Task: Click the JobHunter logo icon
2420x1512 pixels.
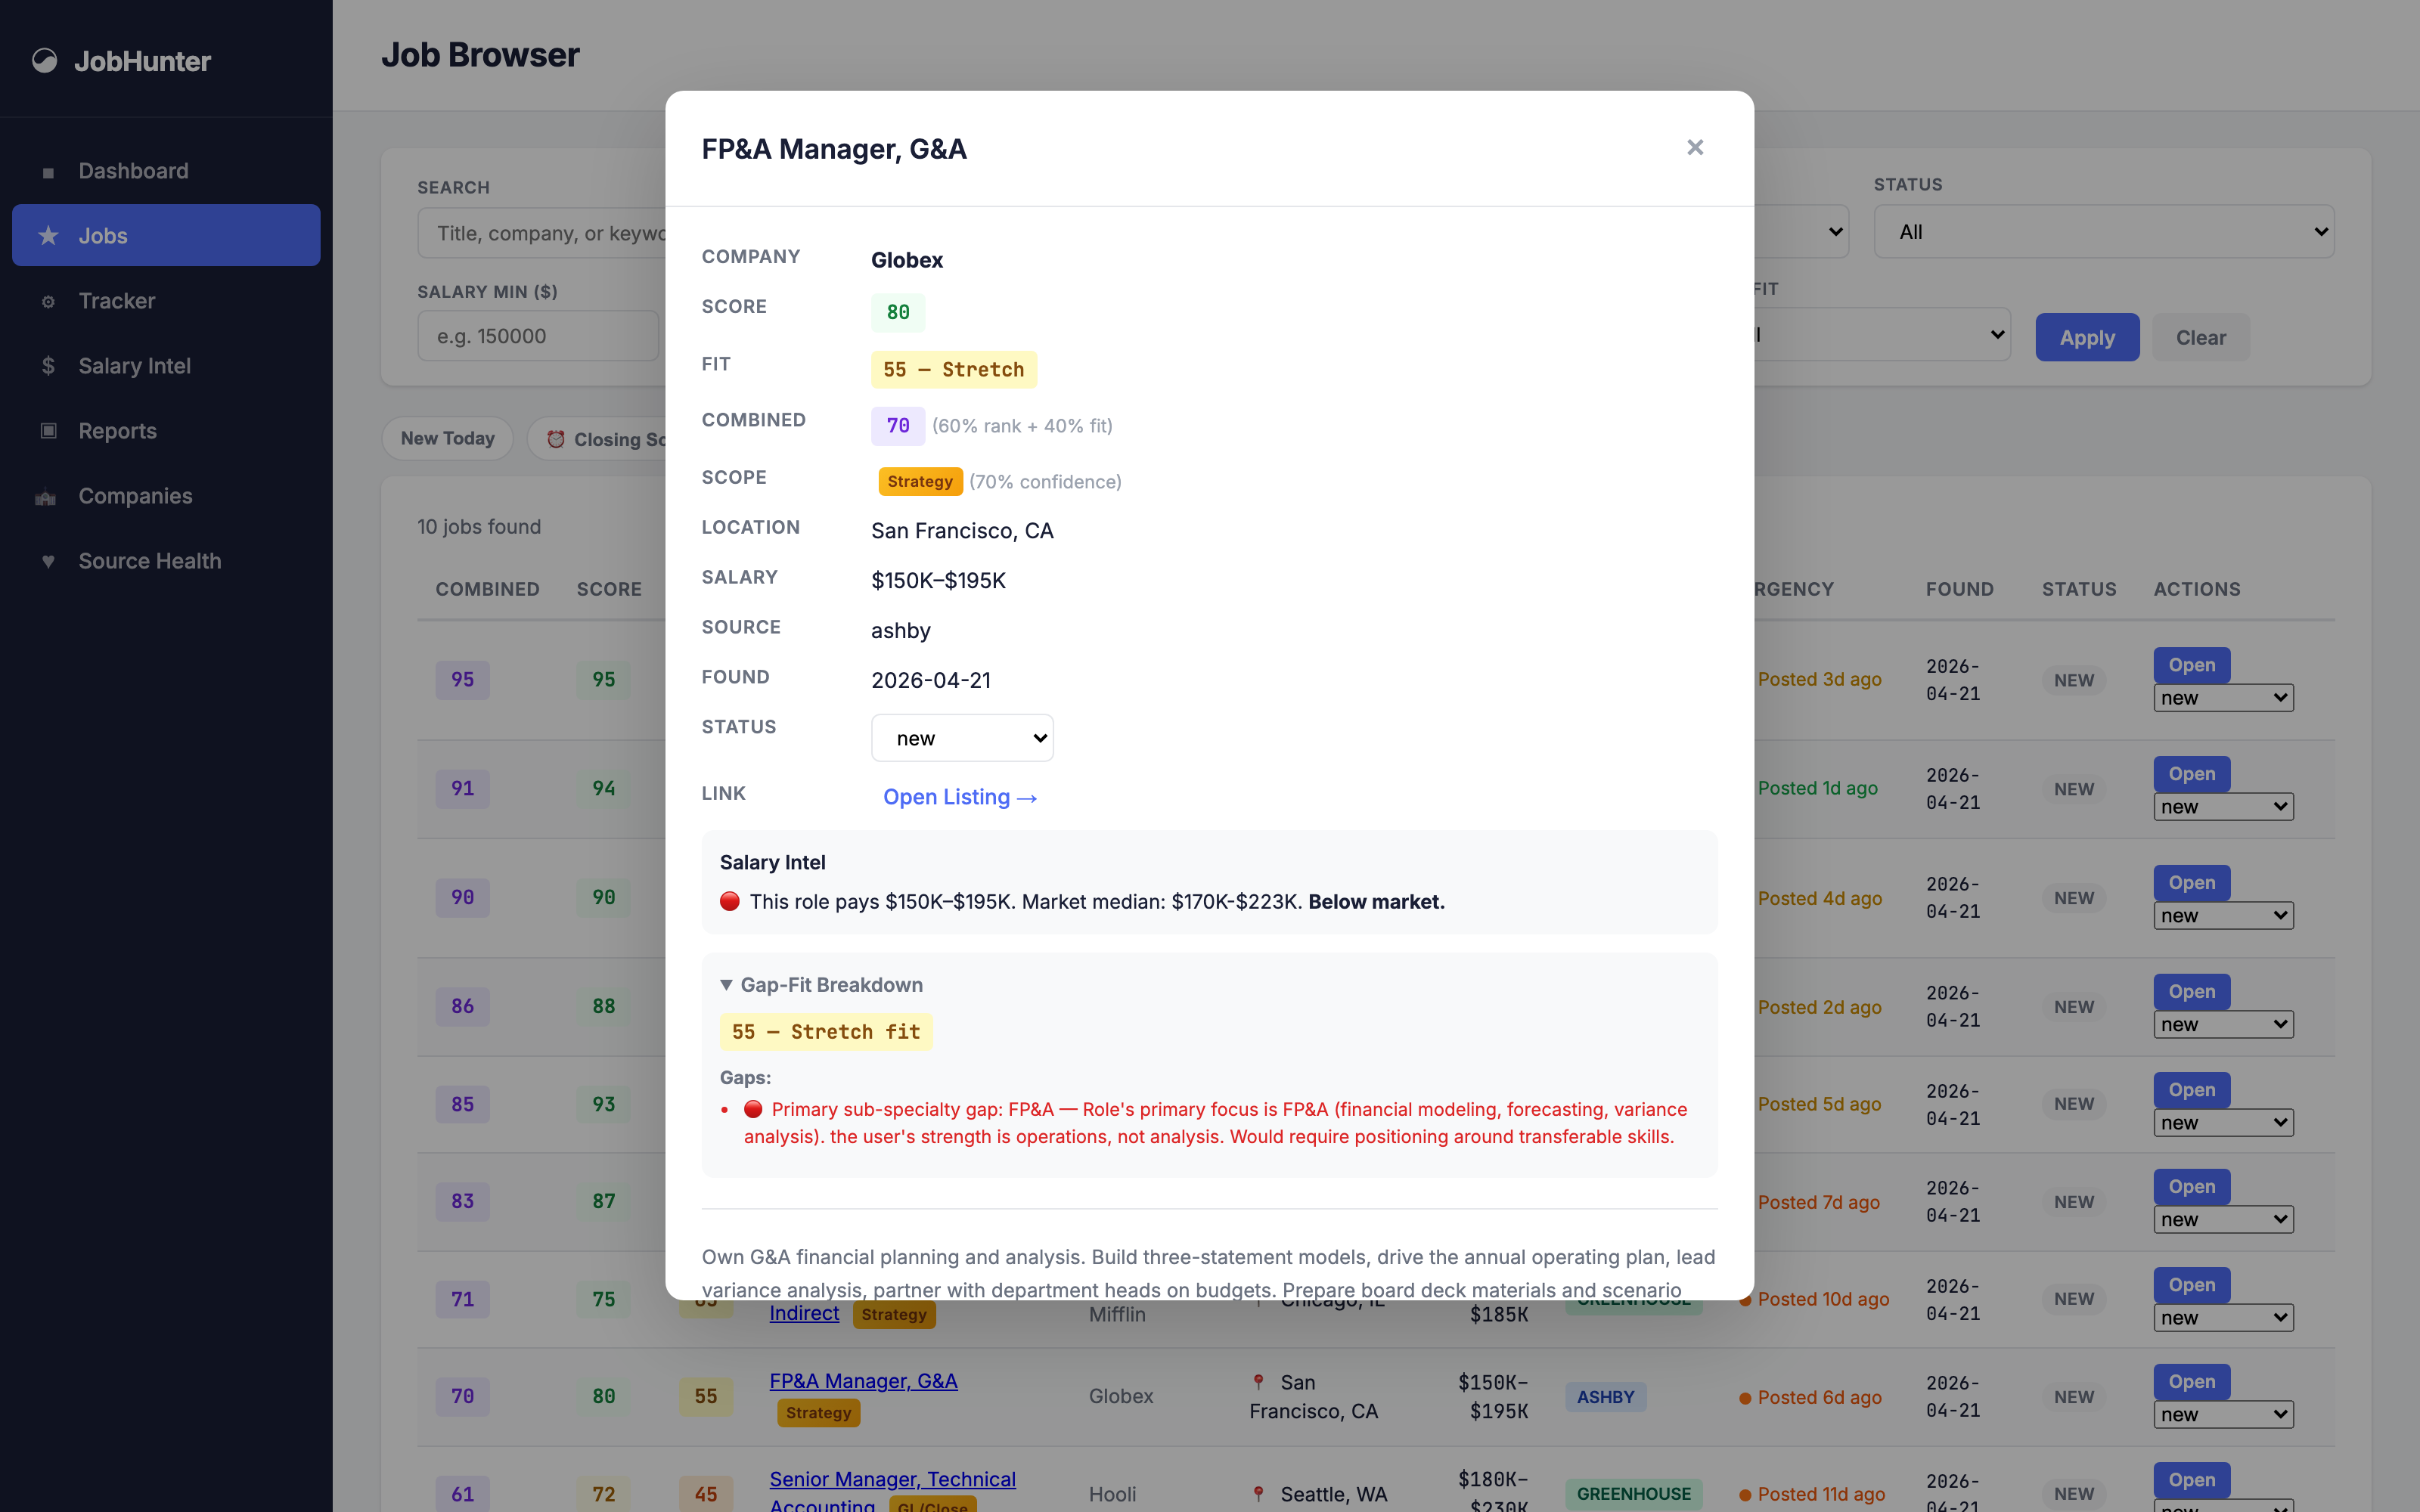Action: coord(45,61)
